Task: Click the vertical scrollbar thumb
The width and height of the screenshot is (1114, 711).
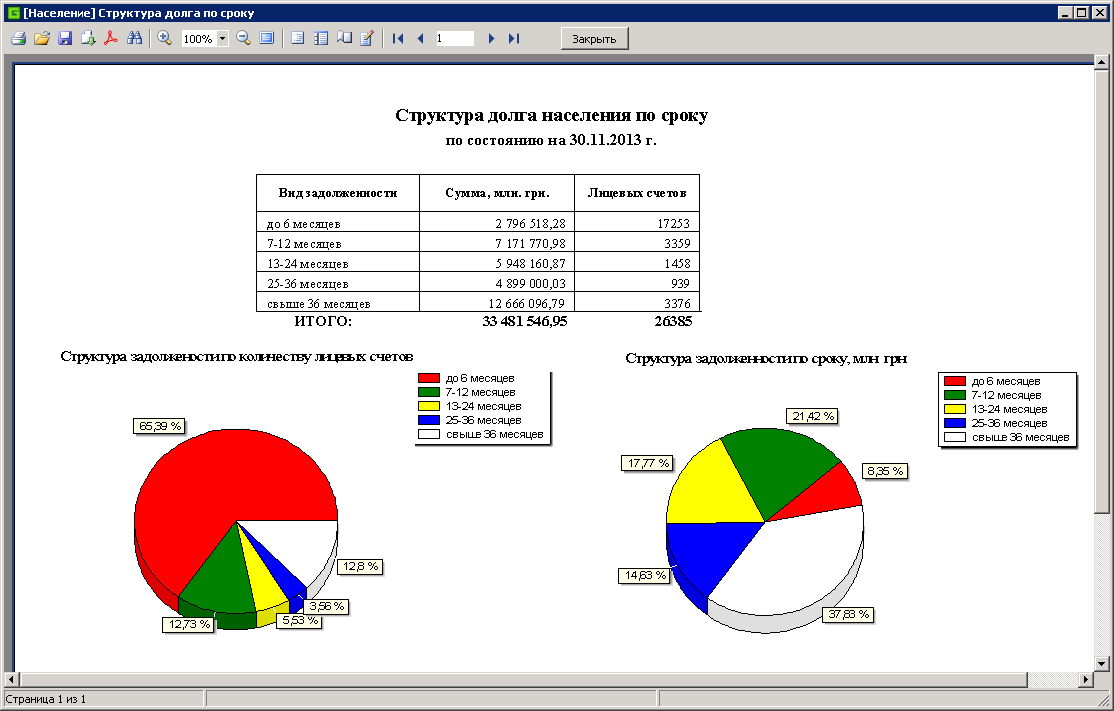Action: click(x=1101, y=291)
